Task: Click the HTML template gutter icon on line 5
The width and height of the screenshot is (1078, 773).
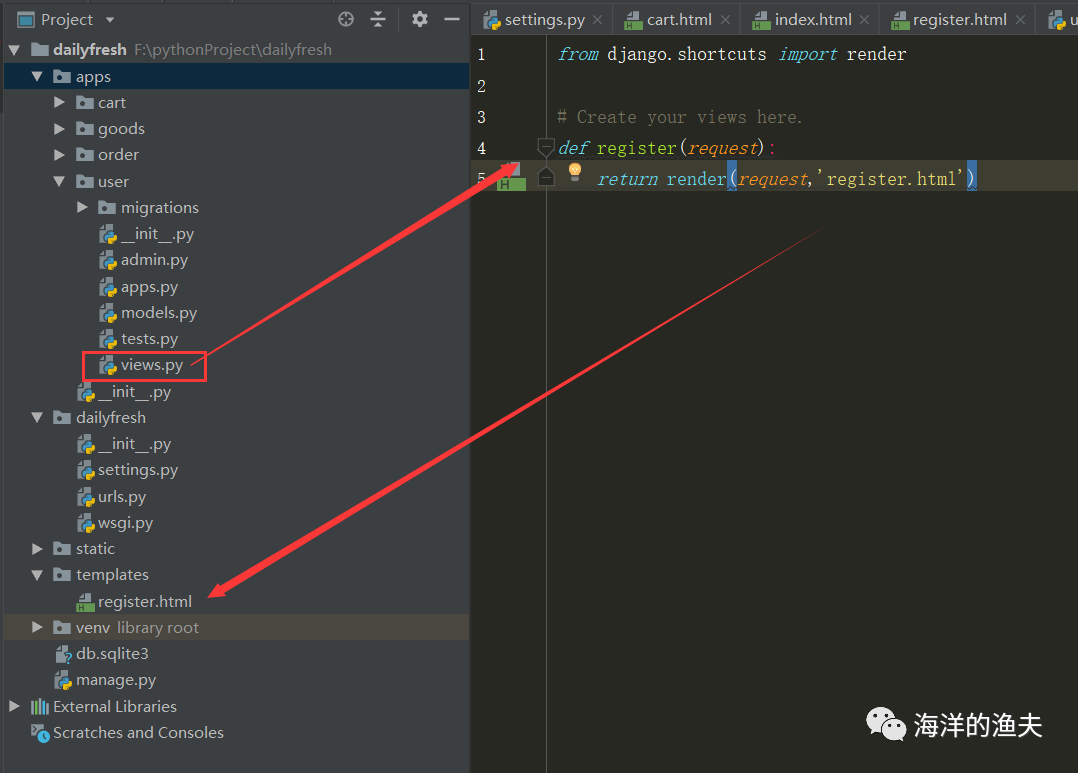Action: pyautogui.click(x=511, y=177)
